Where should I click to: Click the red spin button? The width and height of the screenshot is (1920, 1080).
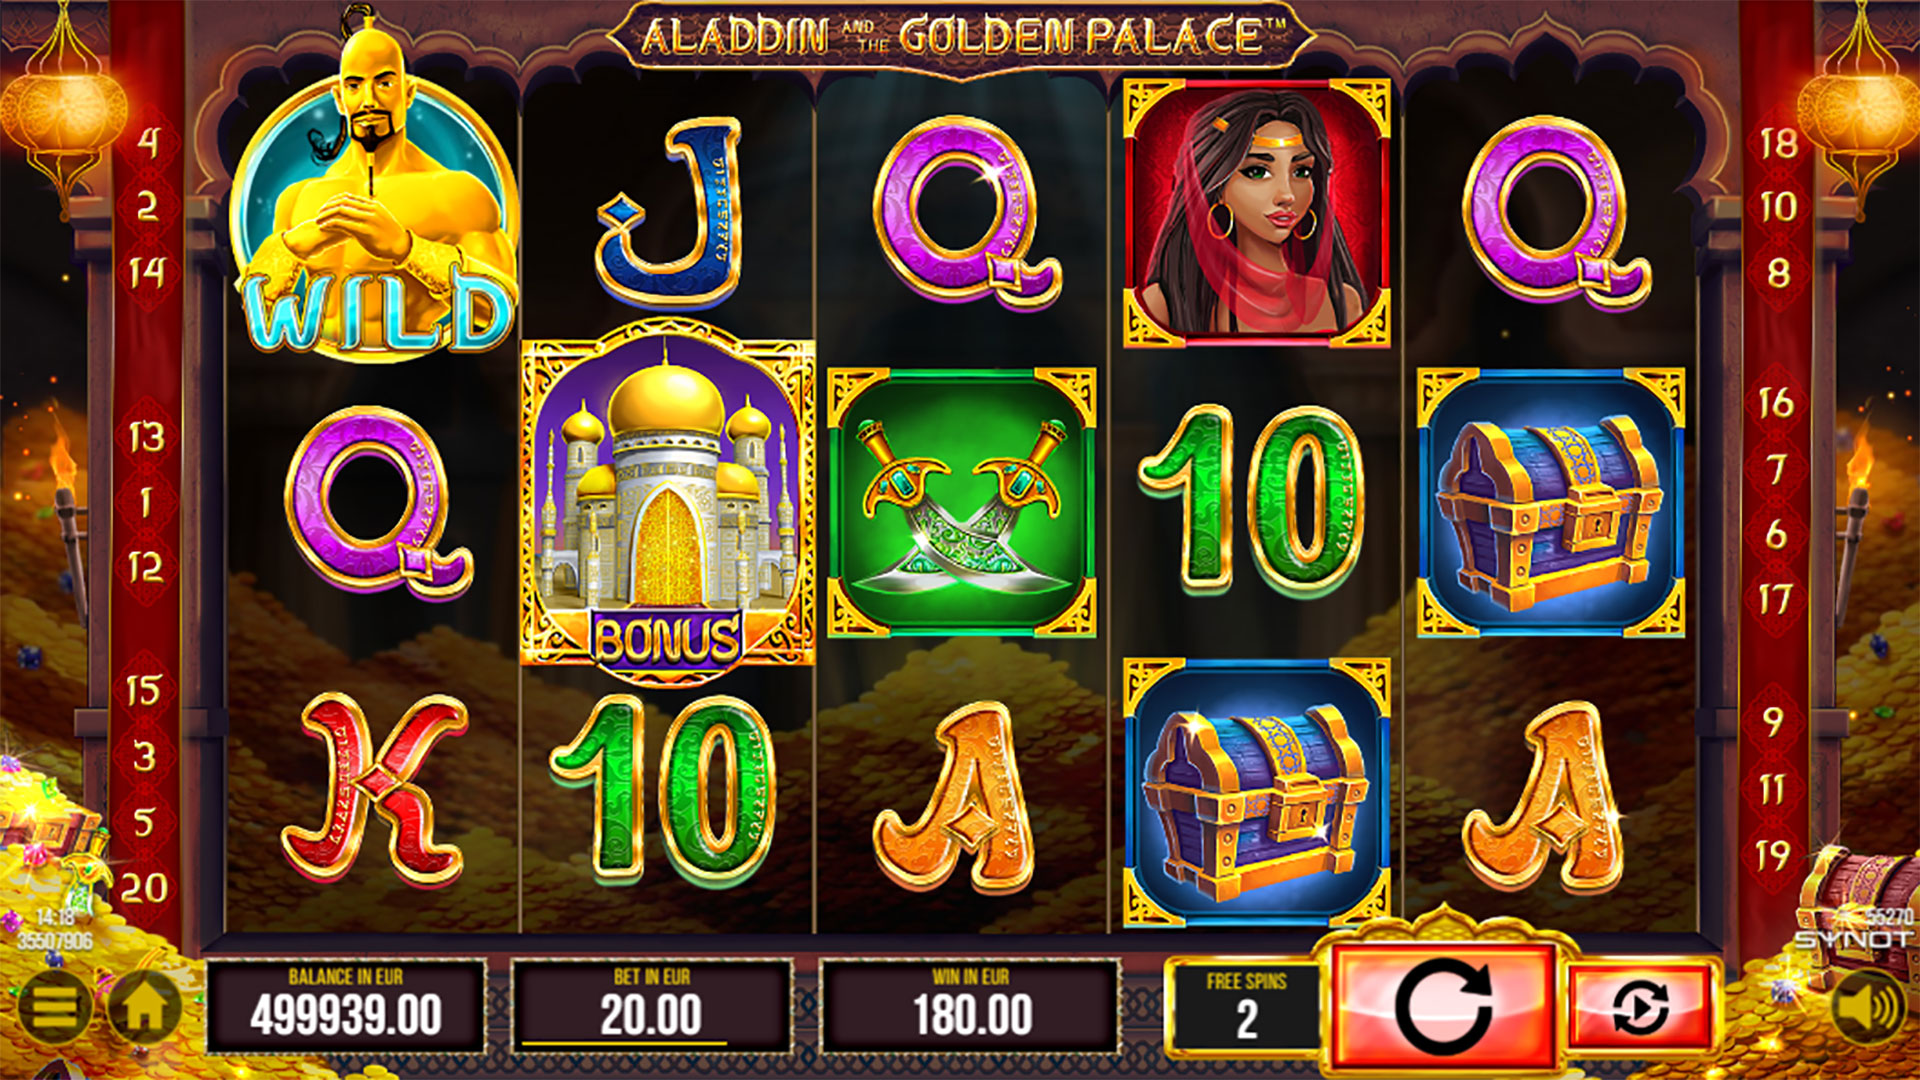point(1443,1007)
